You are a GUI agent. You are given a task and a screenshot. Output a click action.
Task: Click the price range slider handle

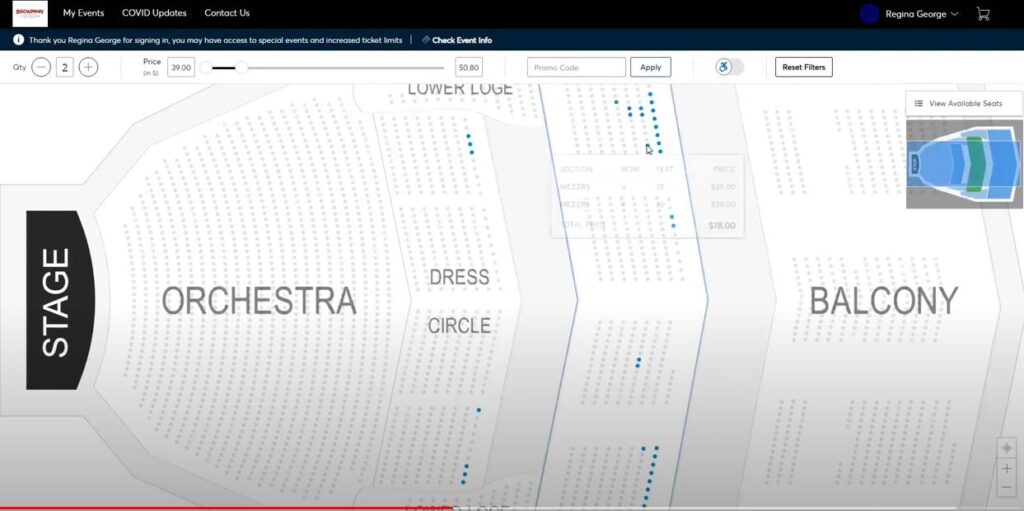pos(241,67)
